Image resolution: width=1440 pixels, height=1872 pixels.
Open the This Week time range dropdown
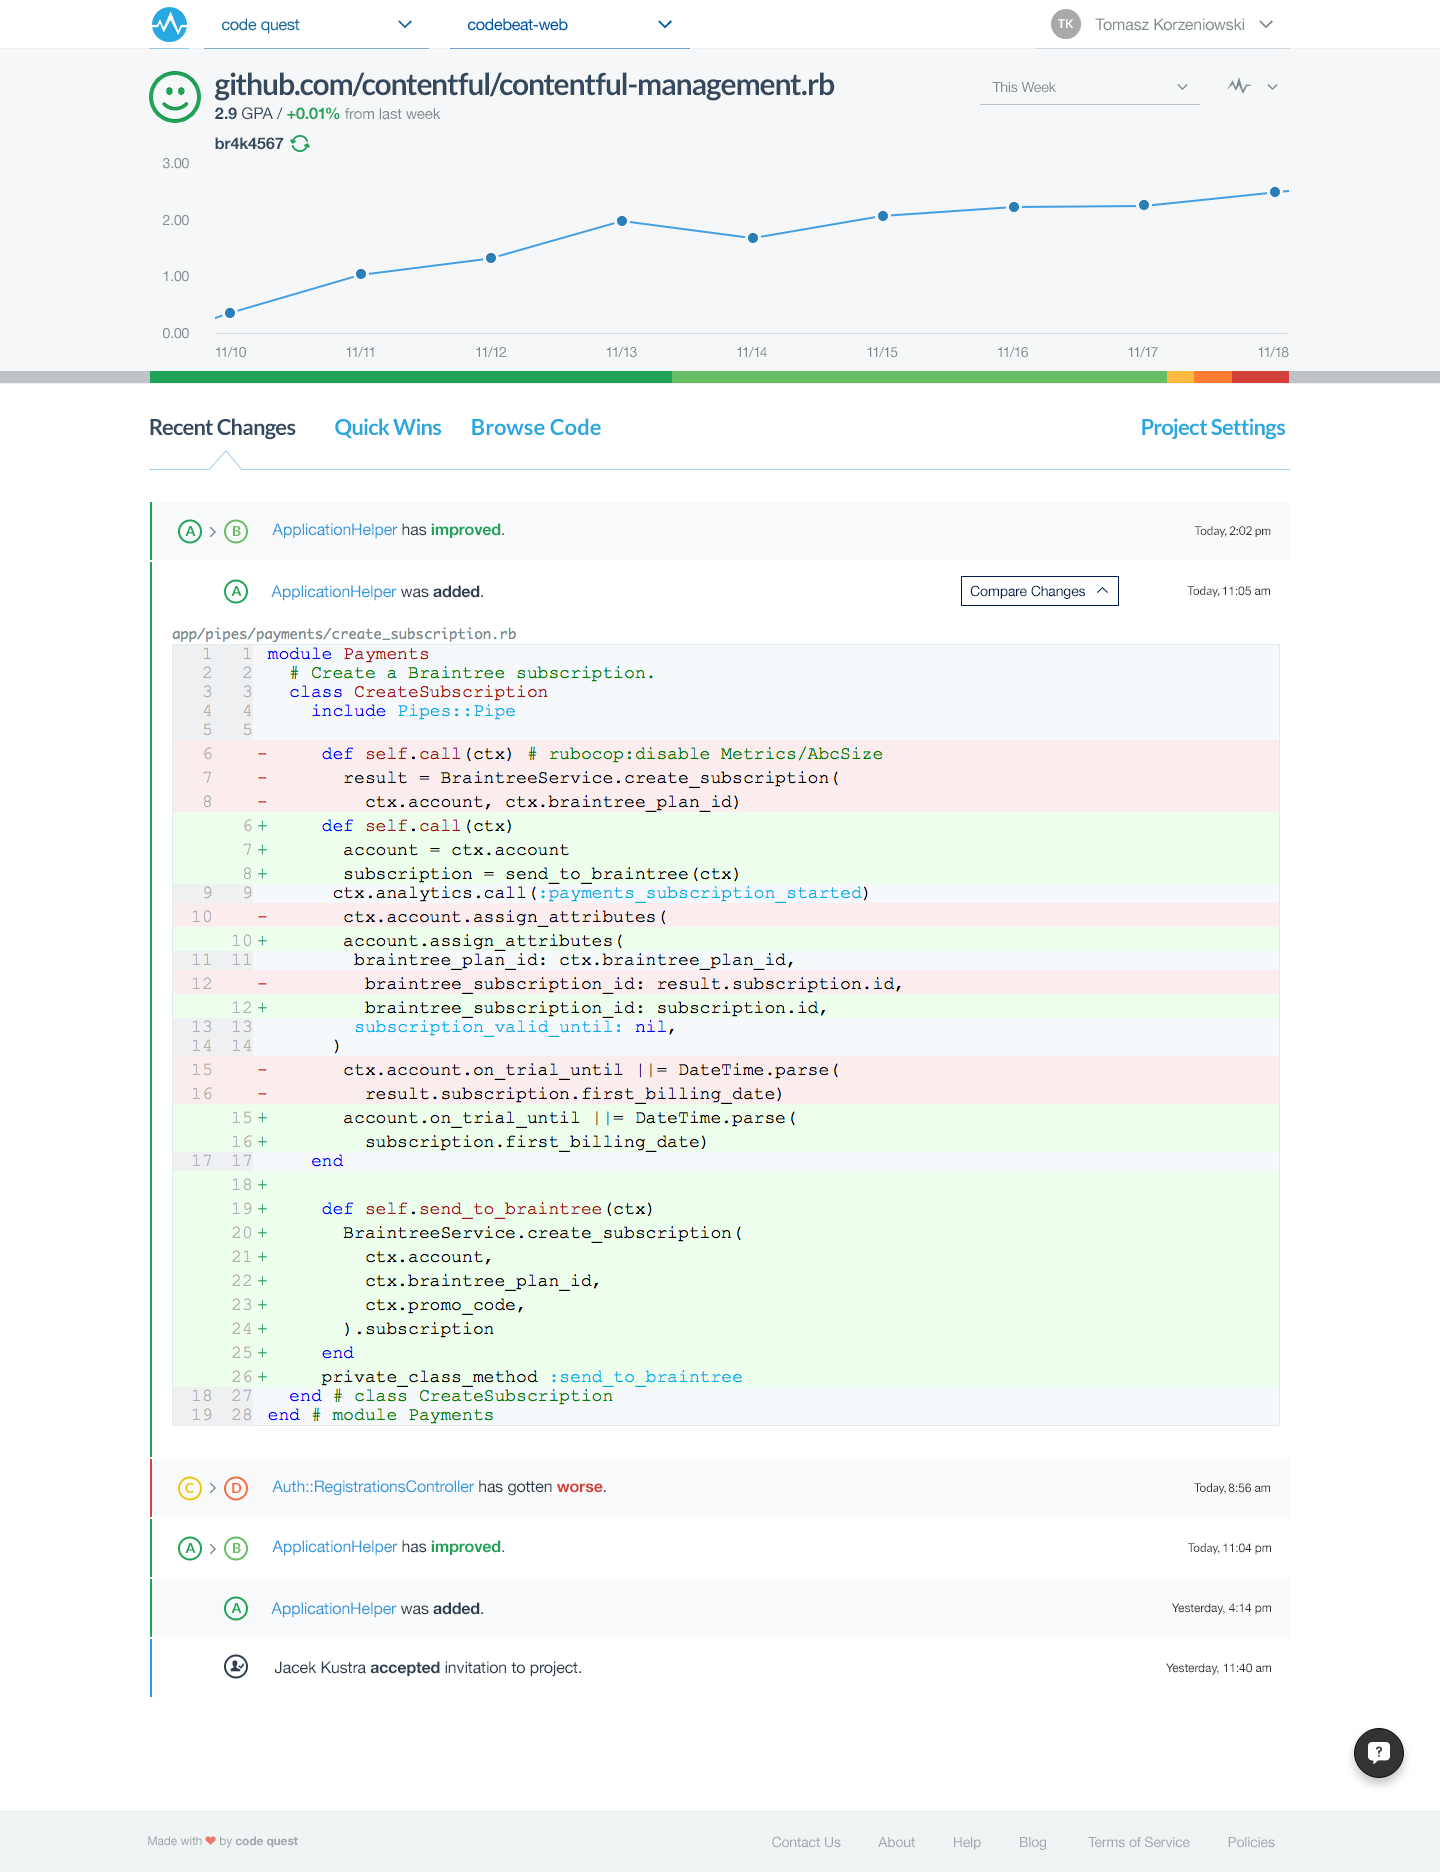pyautogui.click(x=1090, y=87)
